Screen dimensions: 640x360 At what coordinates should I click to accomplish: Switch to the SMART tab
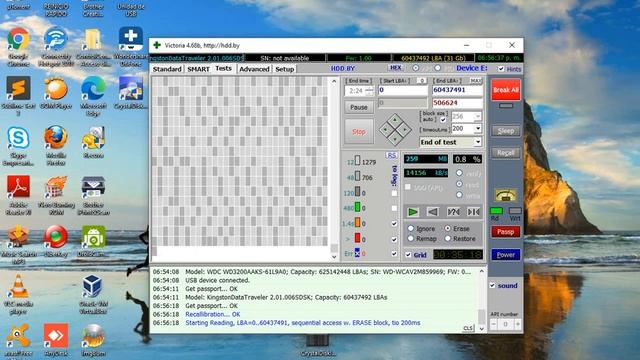pyautogui.click(x=198, y=69)
